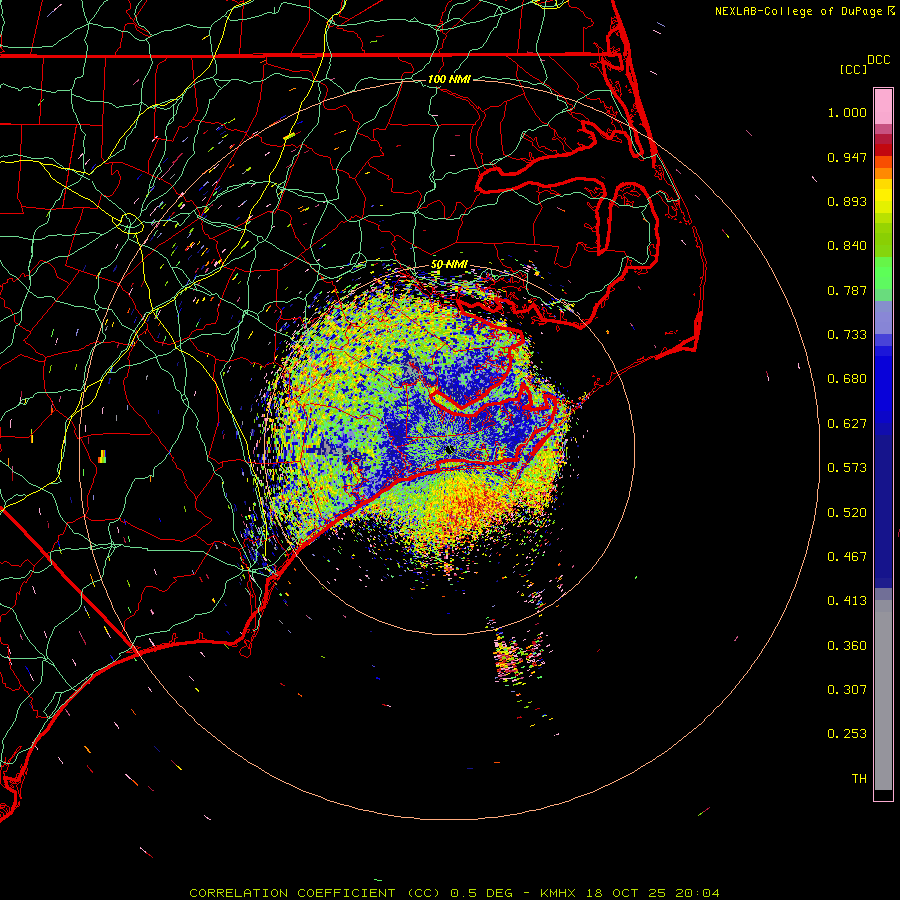The width and height of the screenshot is (900, 900).
Task: Click the 0.520 scale value
Action: coord(847,513)
